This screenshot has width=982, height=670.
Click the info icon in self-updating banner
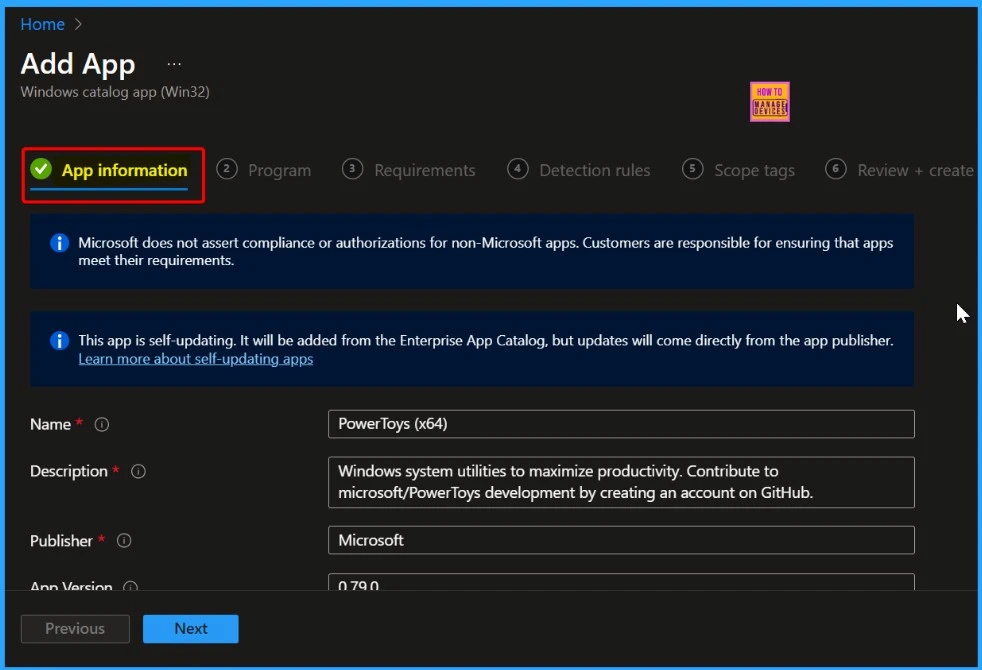pos(60,341)
